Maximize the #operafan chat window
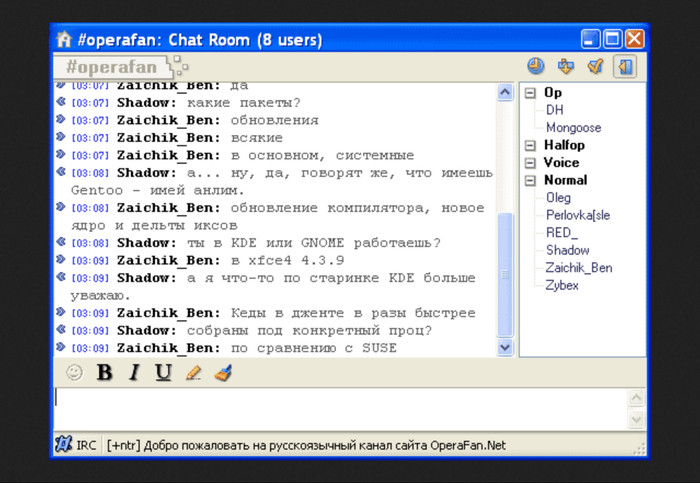Image resolution: width=700 pixels, height=483 pixels. pyautogui.click(x=612, y=39)
